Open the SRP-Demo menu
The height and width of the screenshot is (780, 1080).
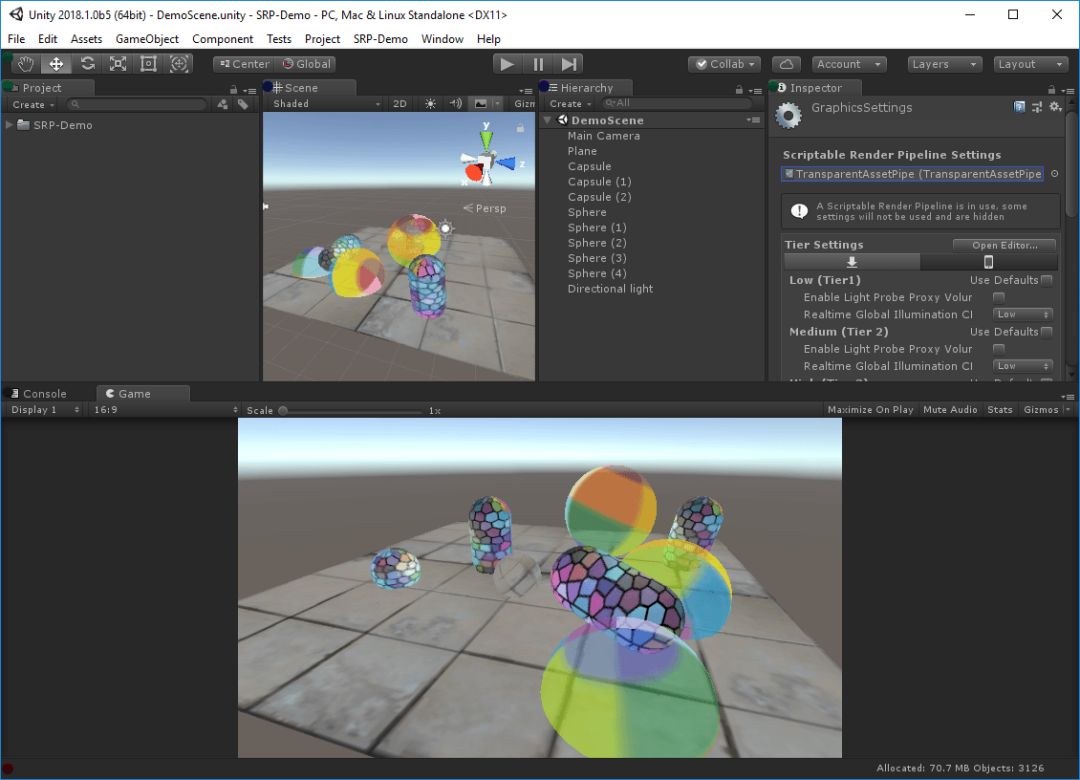[380, 39]
